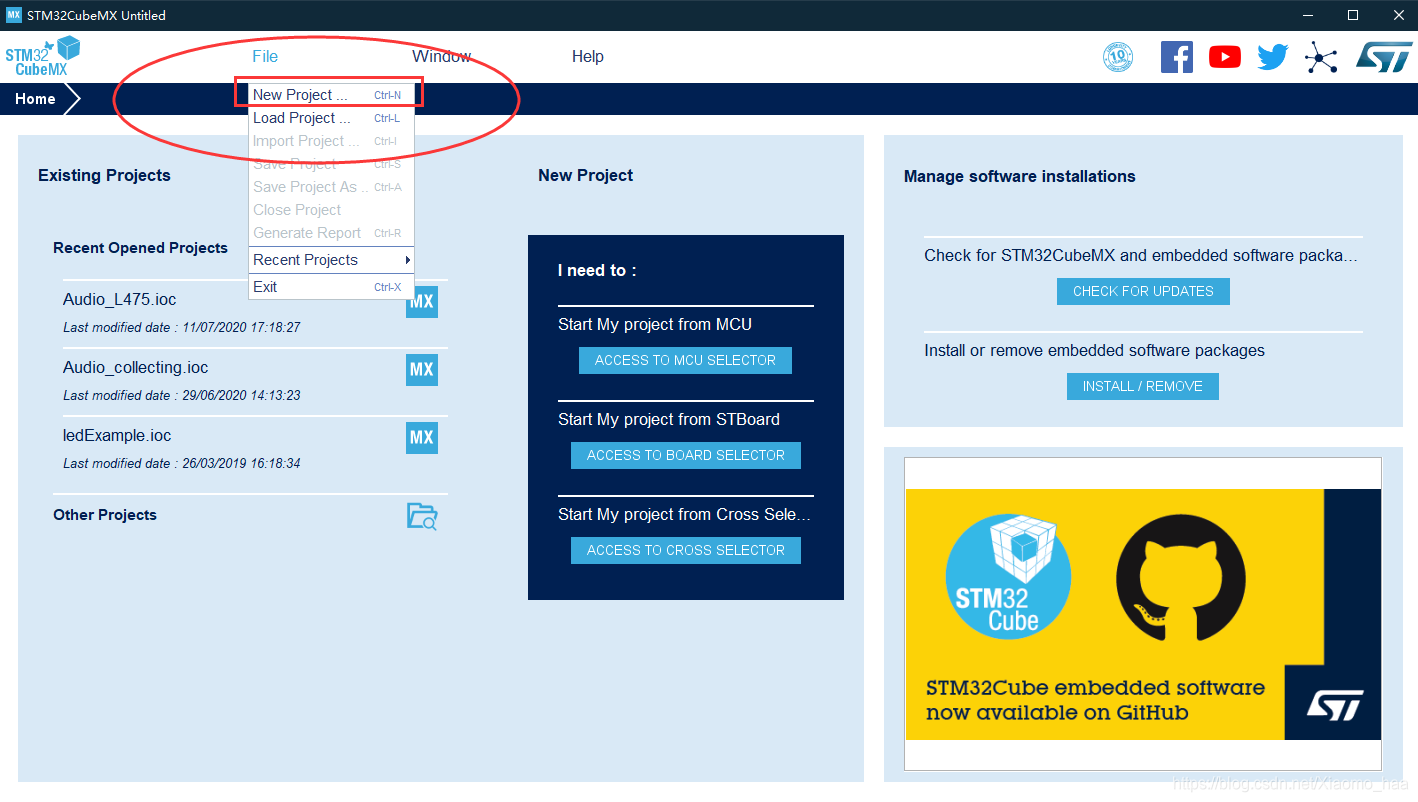Click the STM32CubeMX logo
Screen dimensions: 1418x802
(x=42, y=56)
